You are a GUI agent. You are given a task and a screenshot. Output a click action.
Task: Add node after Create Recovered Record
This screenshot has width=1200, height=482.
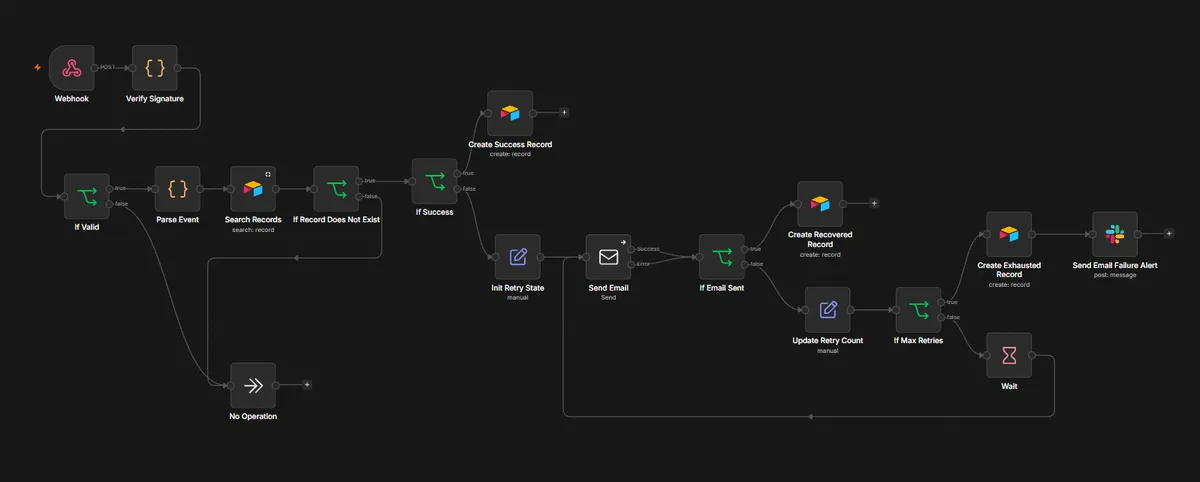coord(874,204)
